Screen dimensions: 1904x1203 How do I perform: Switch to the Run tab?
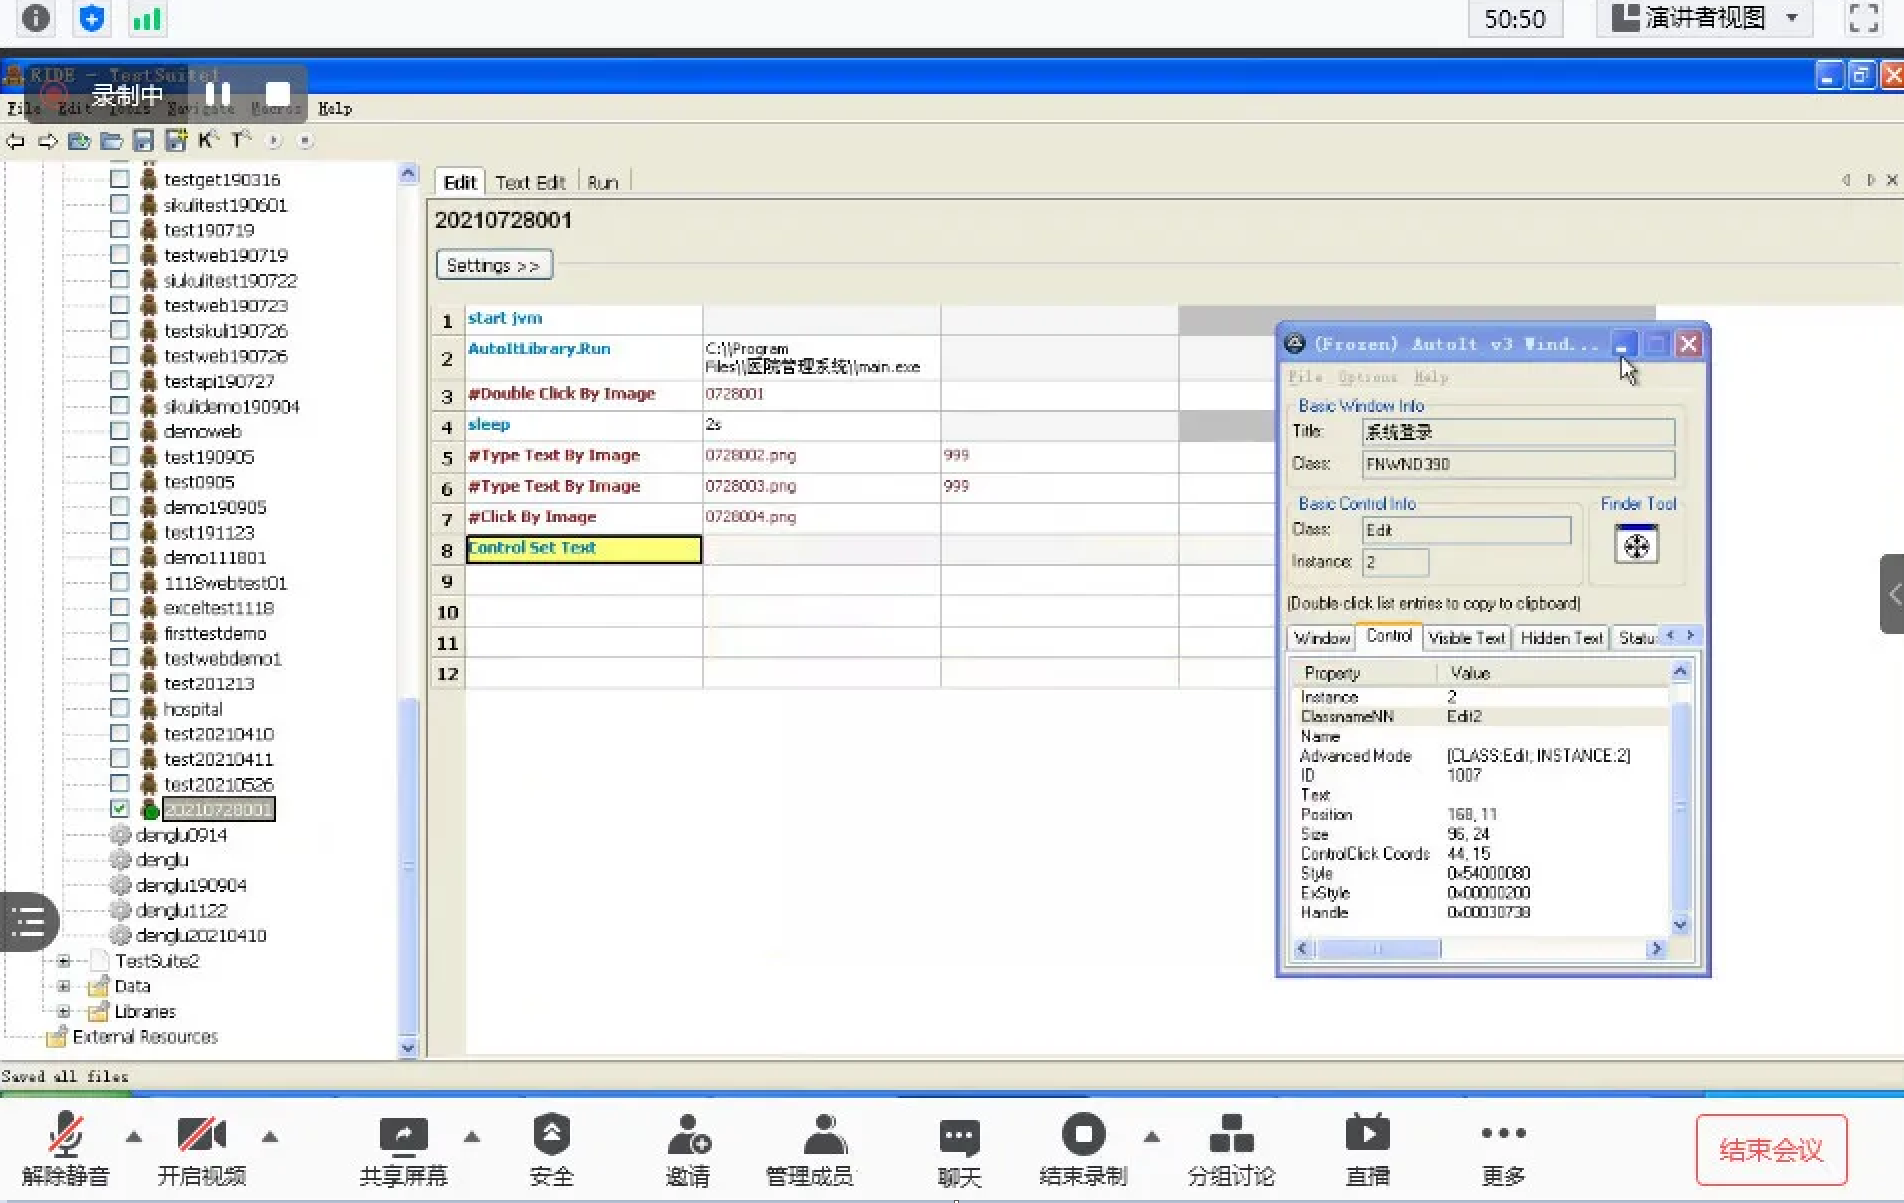(x=602, y=182)
